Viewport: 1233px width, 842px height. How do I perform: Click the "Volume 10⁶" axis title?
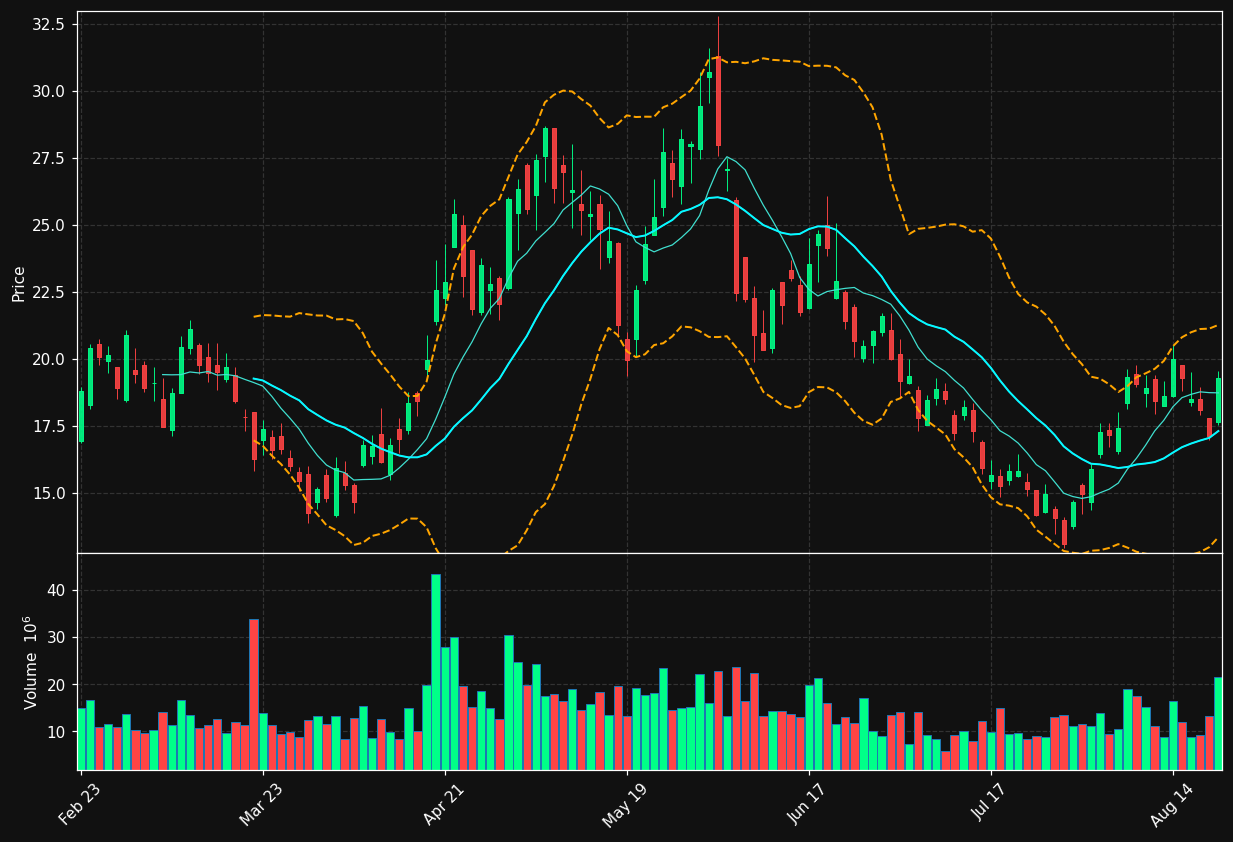tap(30, 662)
